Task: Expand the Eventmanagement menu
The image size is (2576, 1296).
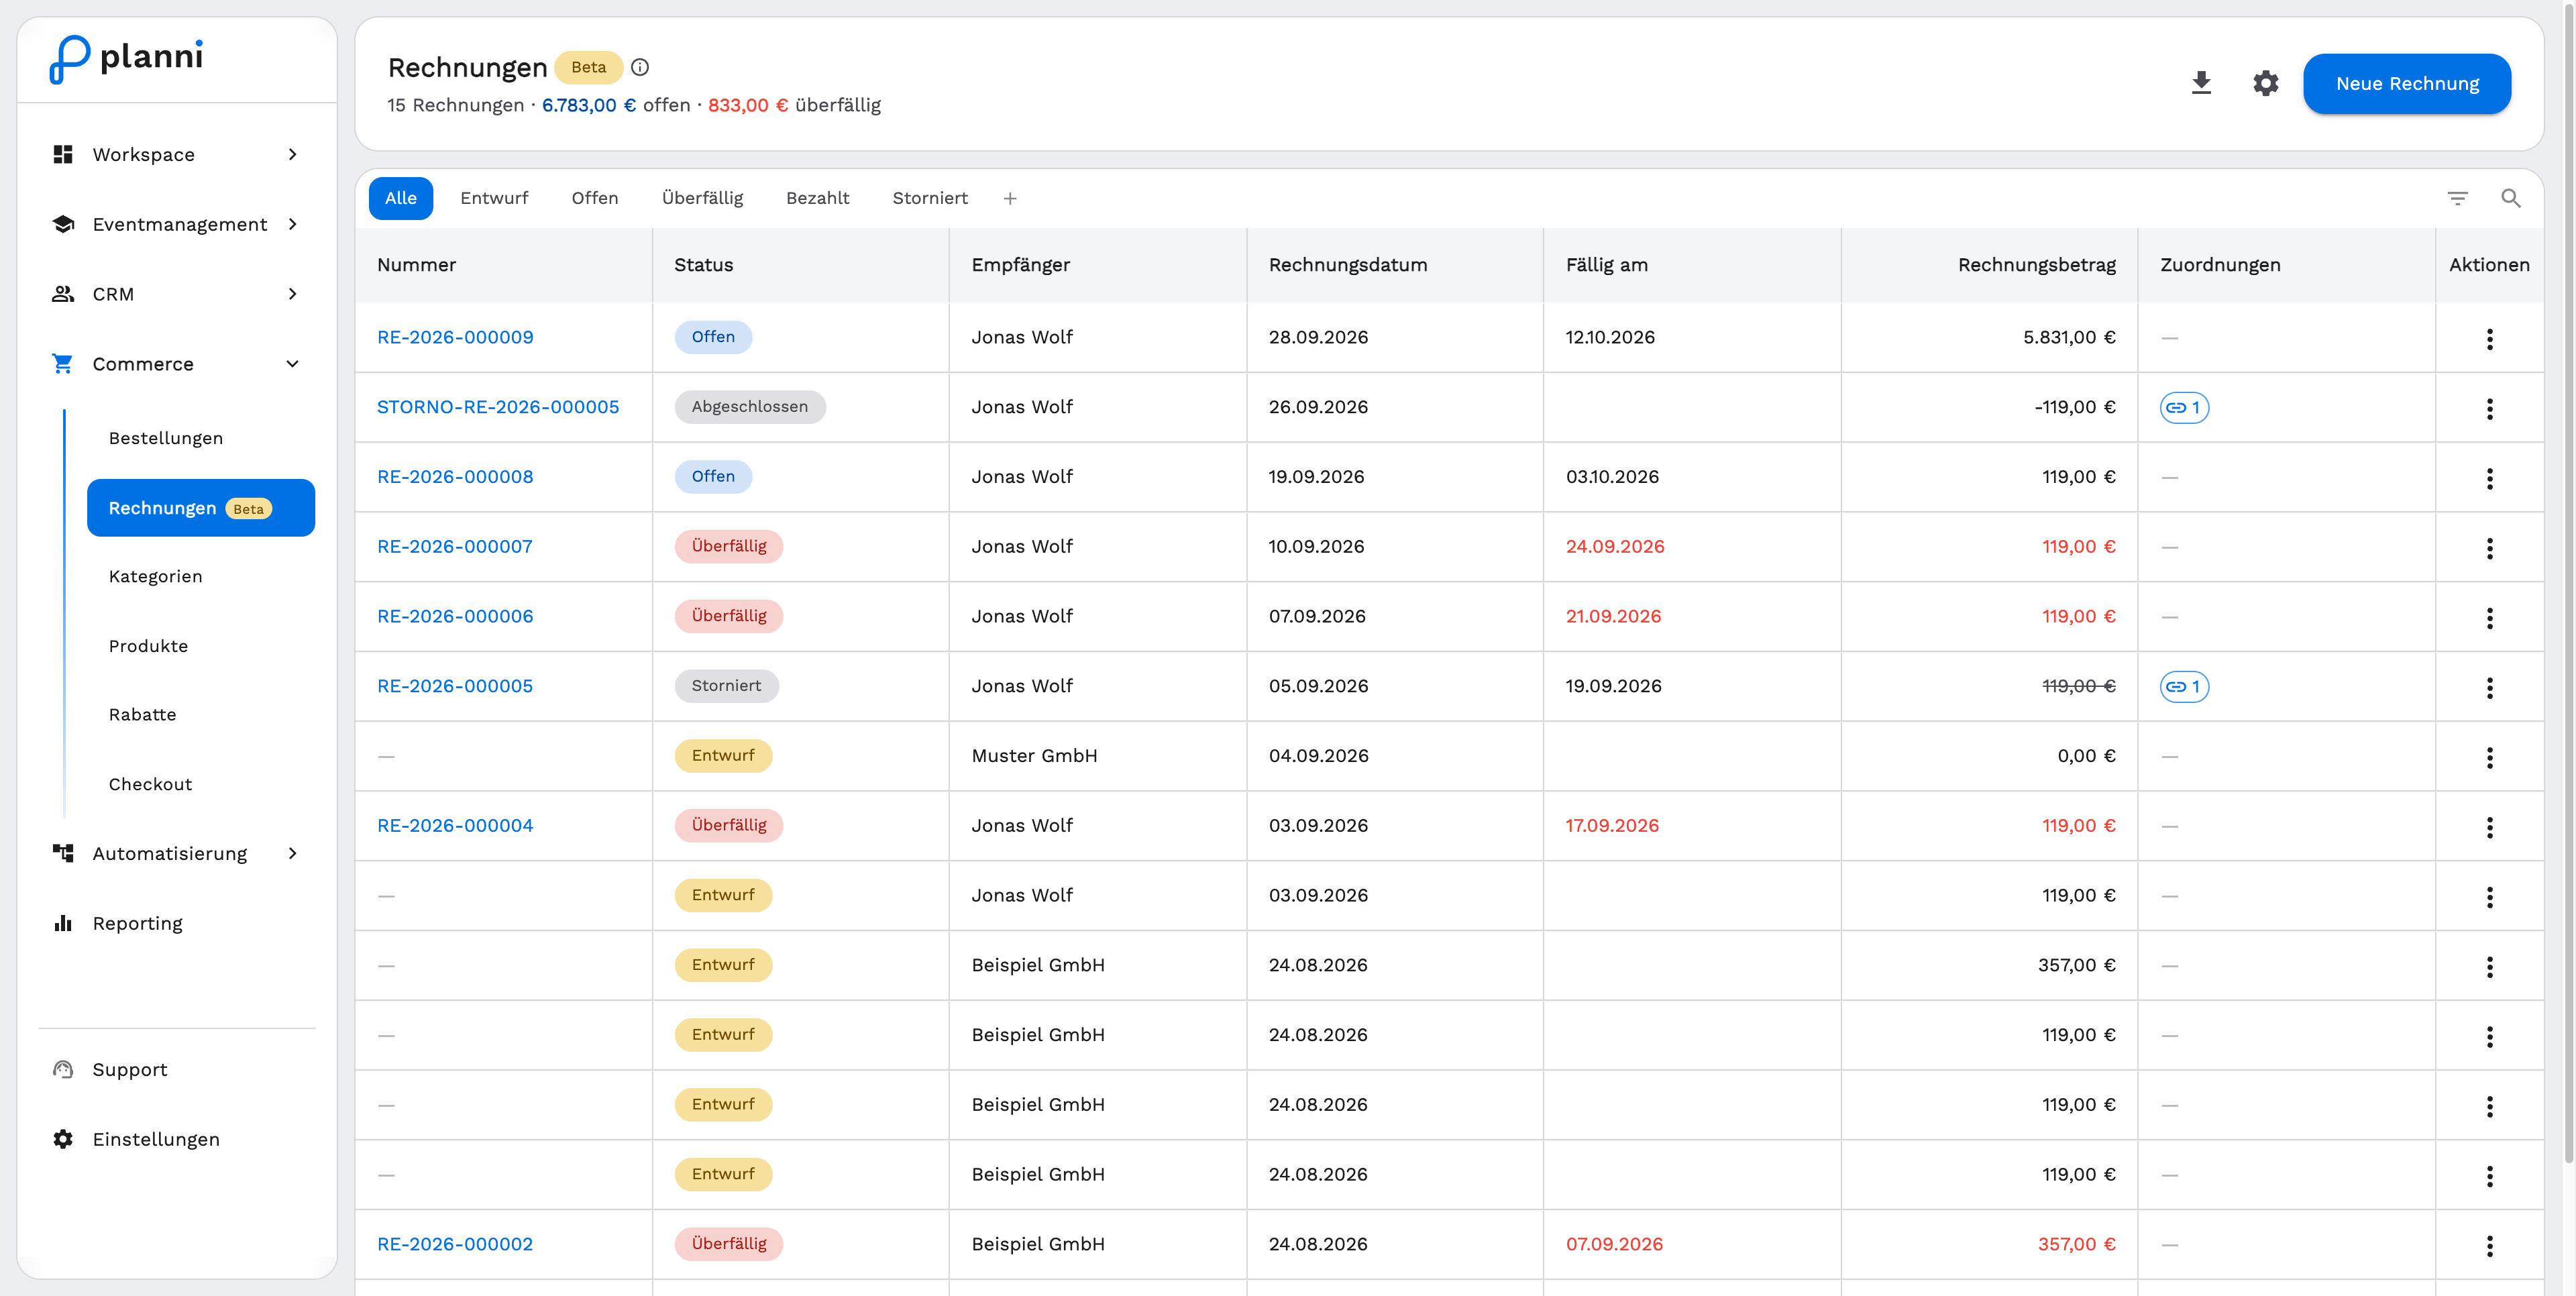Action: tap(176, 224)
